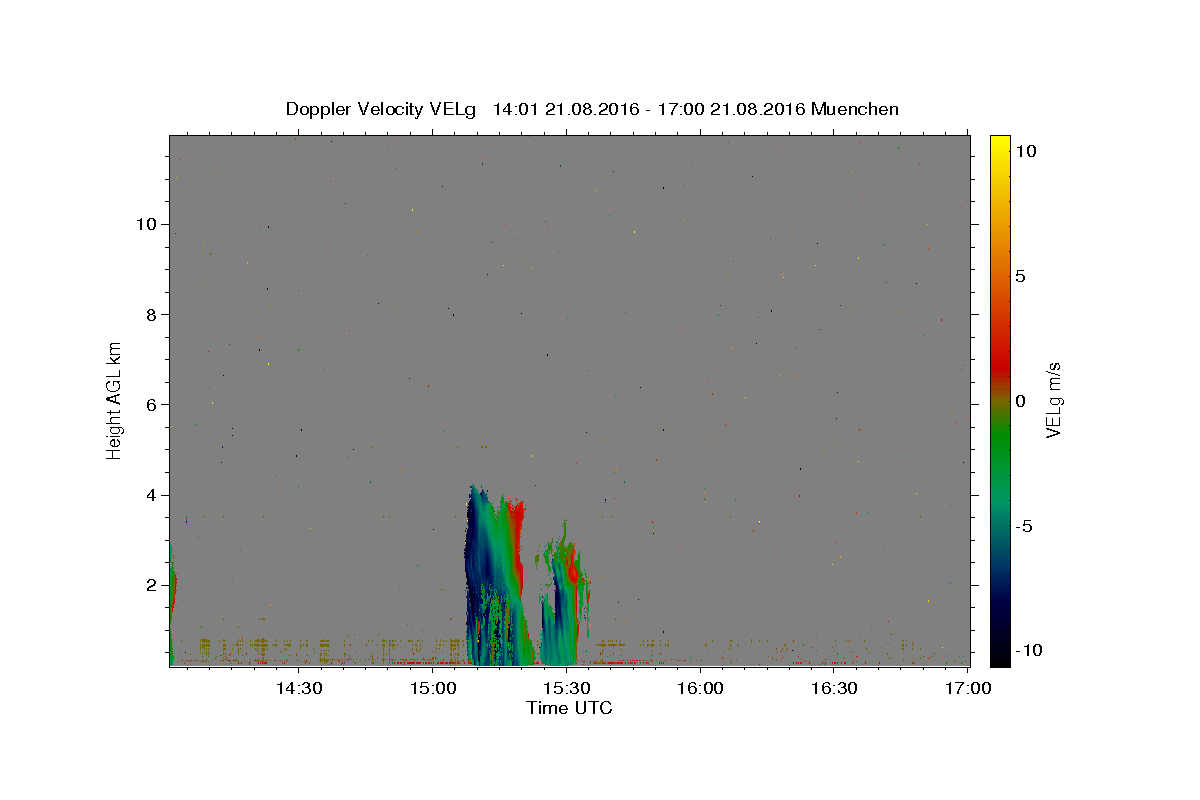Screen dimensions: 1200x800
Task: Click the green echo at the left plot edge
Action: point(172,600)
